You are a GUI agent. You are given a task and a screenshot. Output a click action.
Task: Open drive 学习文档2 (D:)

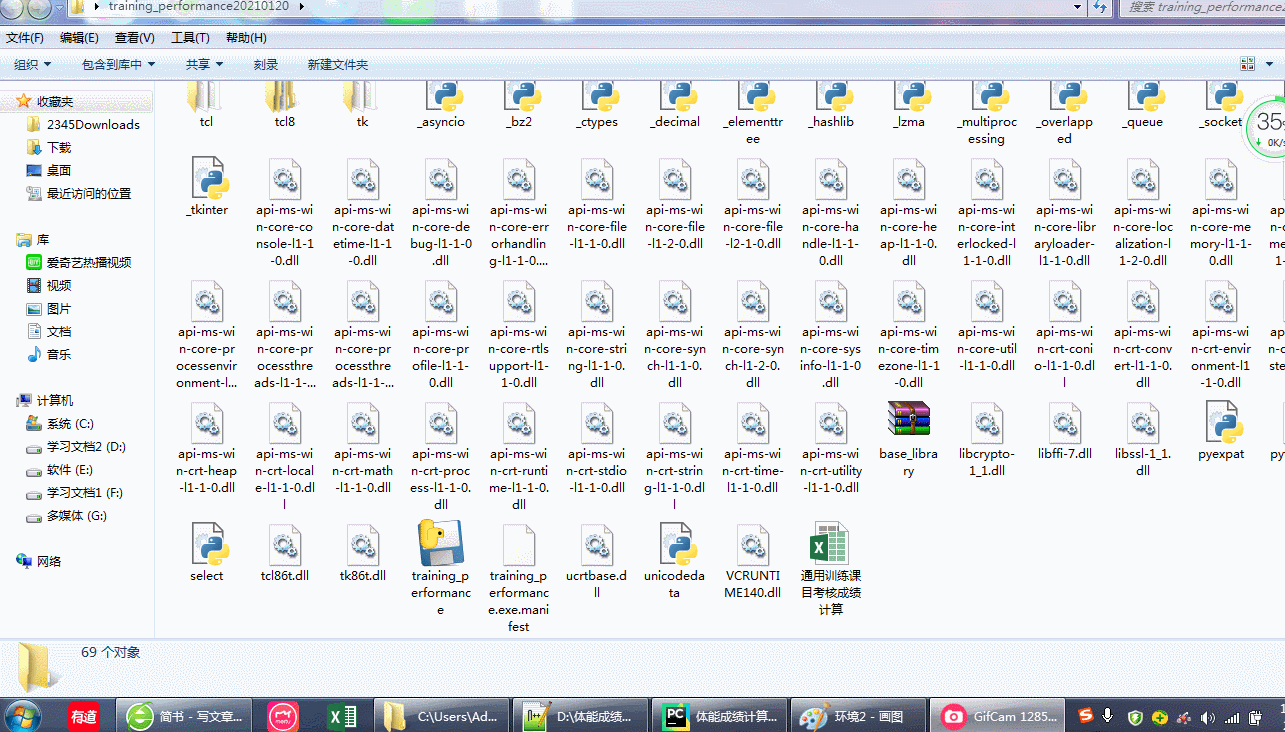[x=86, y=447]
